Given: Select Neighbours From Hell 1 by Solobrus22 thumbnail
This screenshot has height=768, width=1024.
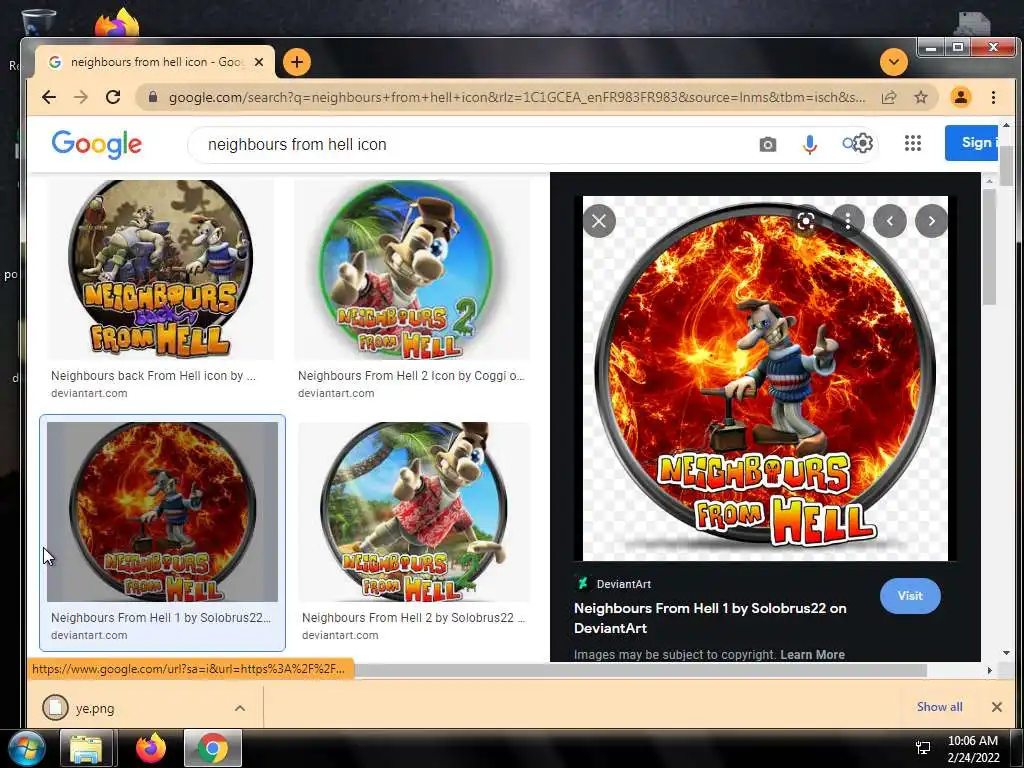Looking at the screenshot, I should (162, 511).
